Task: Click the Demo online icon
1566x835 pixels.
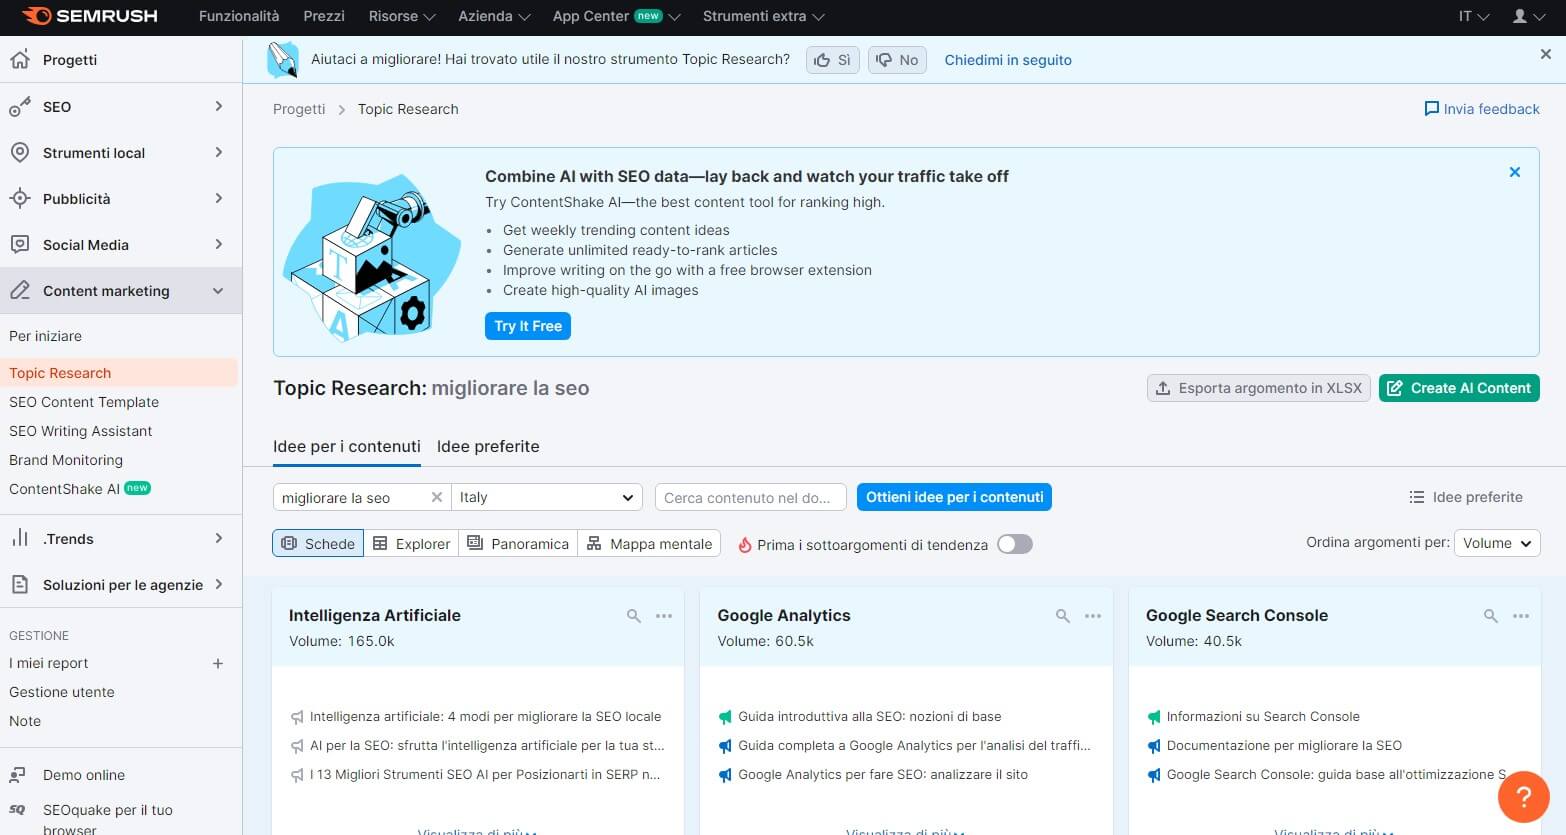Action: click(18, 775)
